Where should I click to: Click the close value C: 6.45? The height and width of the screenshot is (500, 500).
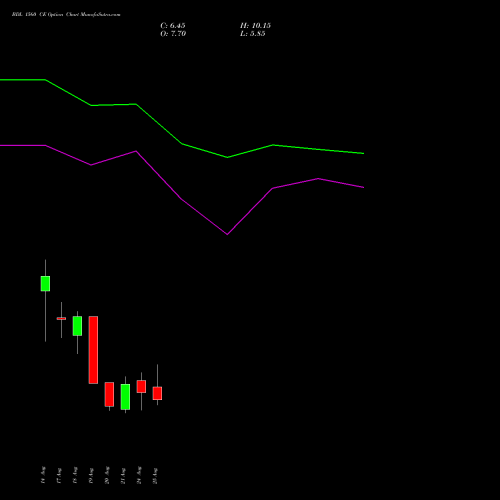click(x=173, y=26)
